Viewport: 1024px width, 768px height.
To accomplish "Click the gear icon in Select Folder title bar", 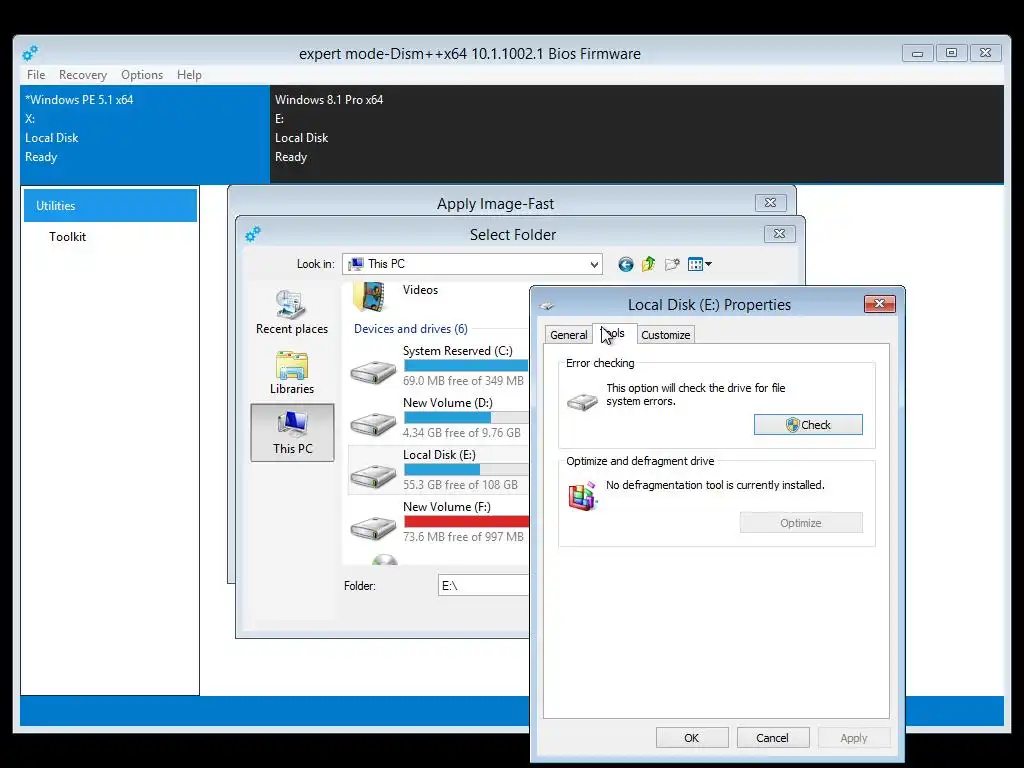I will coord(253,234).
